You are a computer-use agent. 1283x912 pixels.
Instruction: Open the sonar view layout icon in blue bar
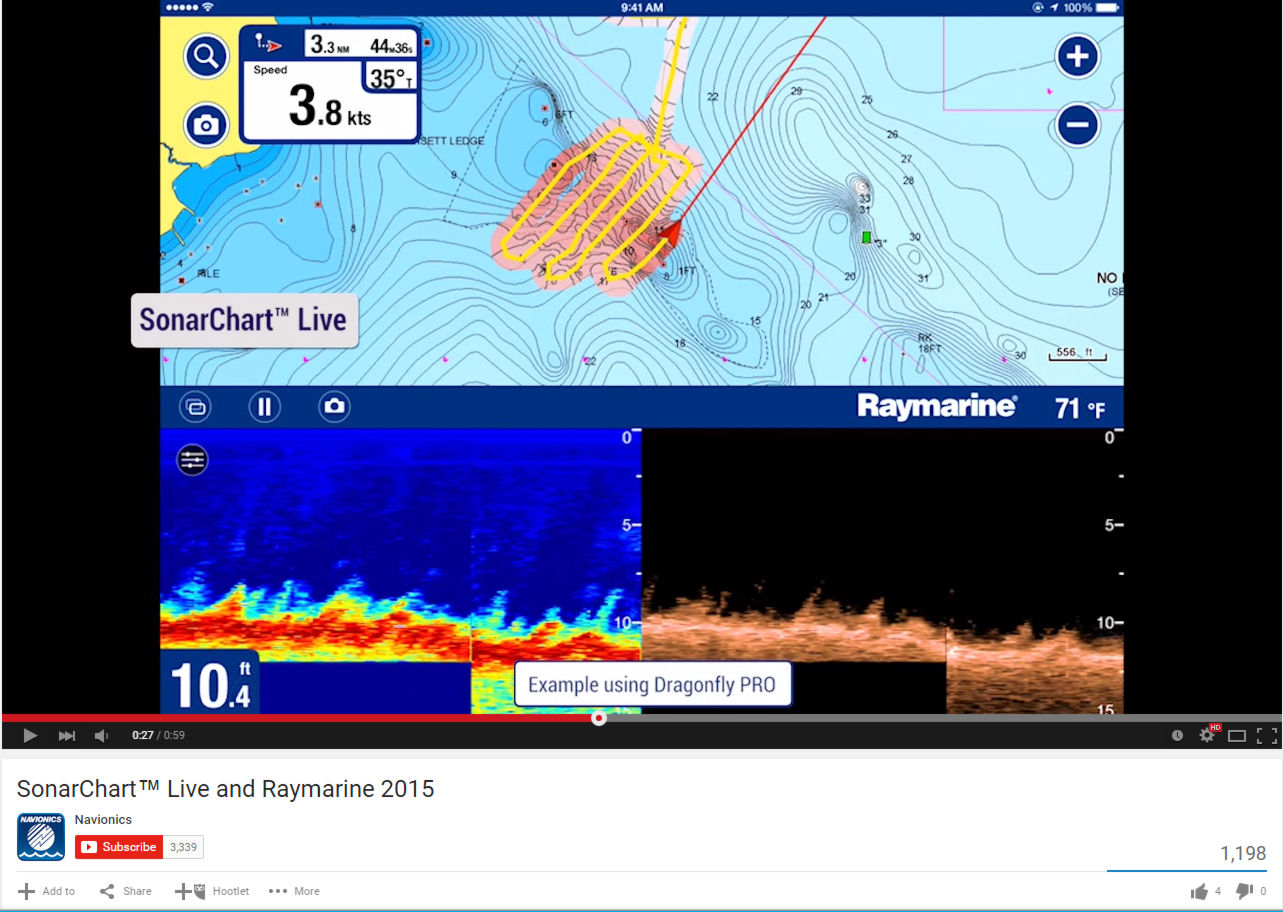coord(195,407)
